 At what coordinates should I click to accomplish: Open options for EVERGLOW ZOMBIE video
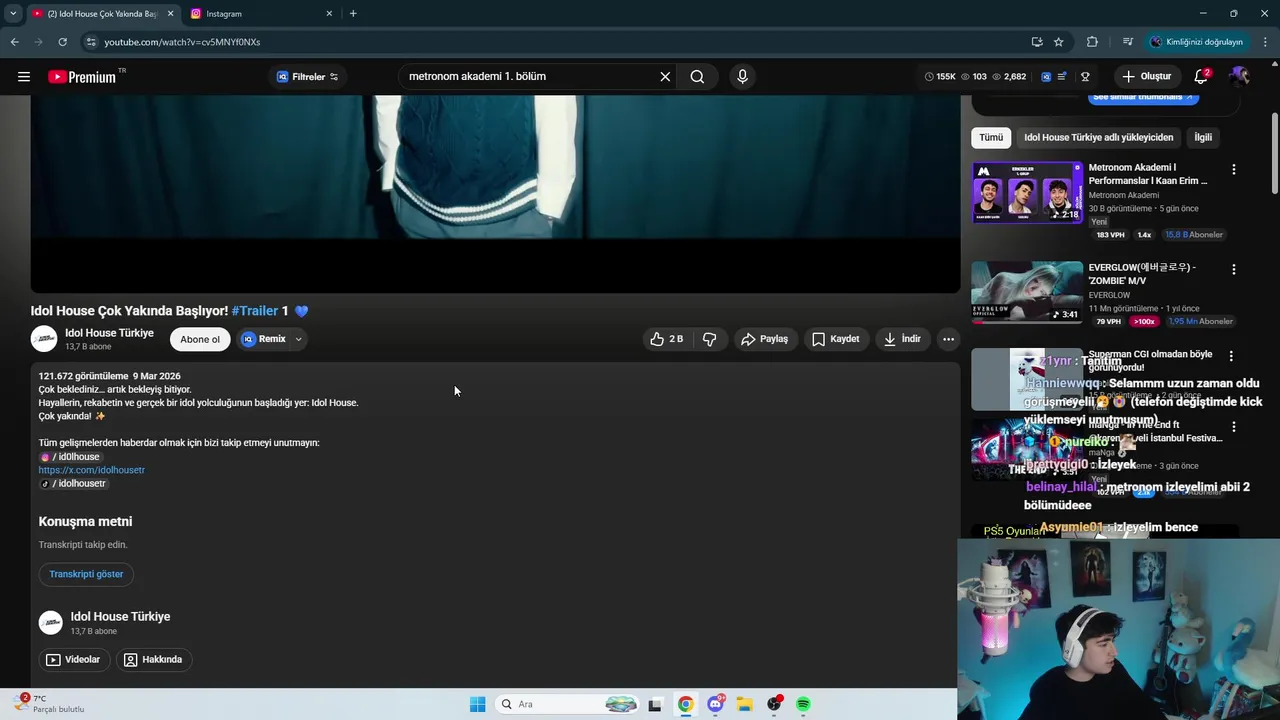click(1233, 270)
